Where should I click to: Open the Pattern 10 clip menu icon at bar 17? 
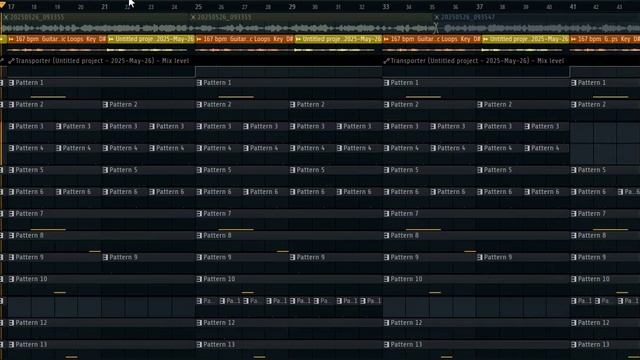click(x=11, y=279)
